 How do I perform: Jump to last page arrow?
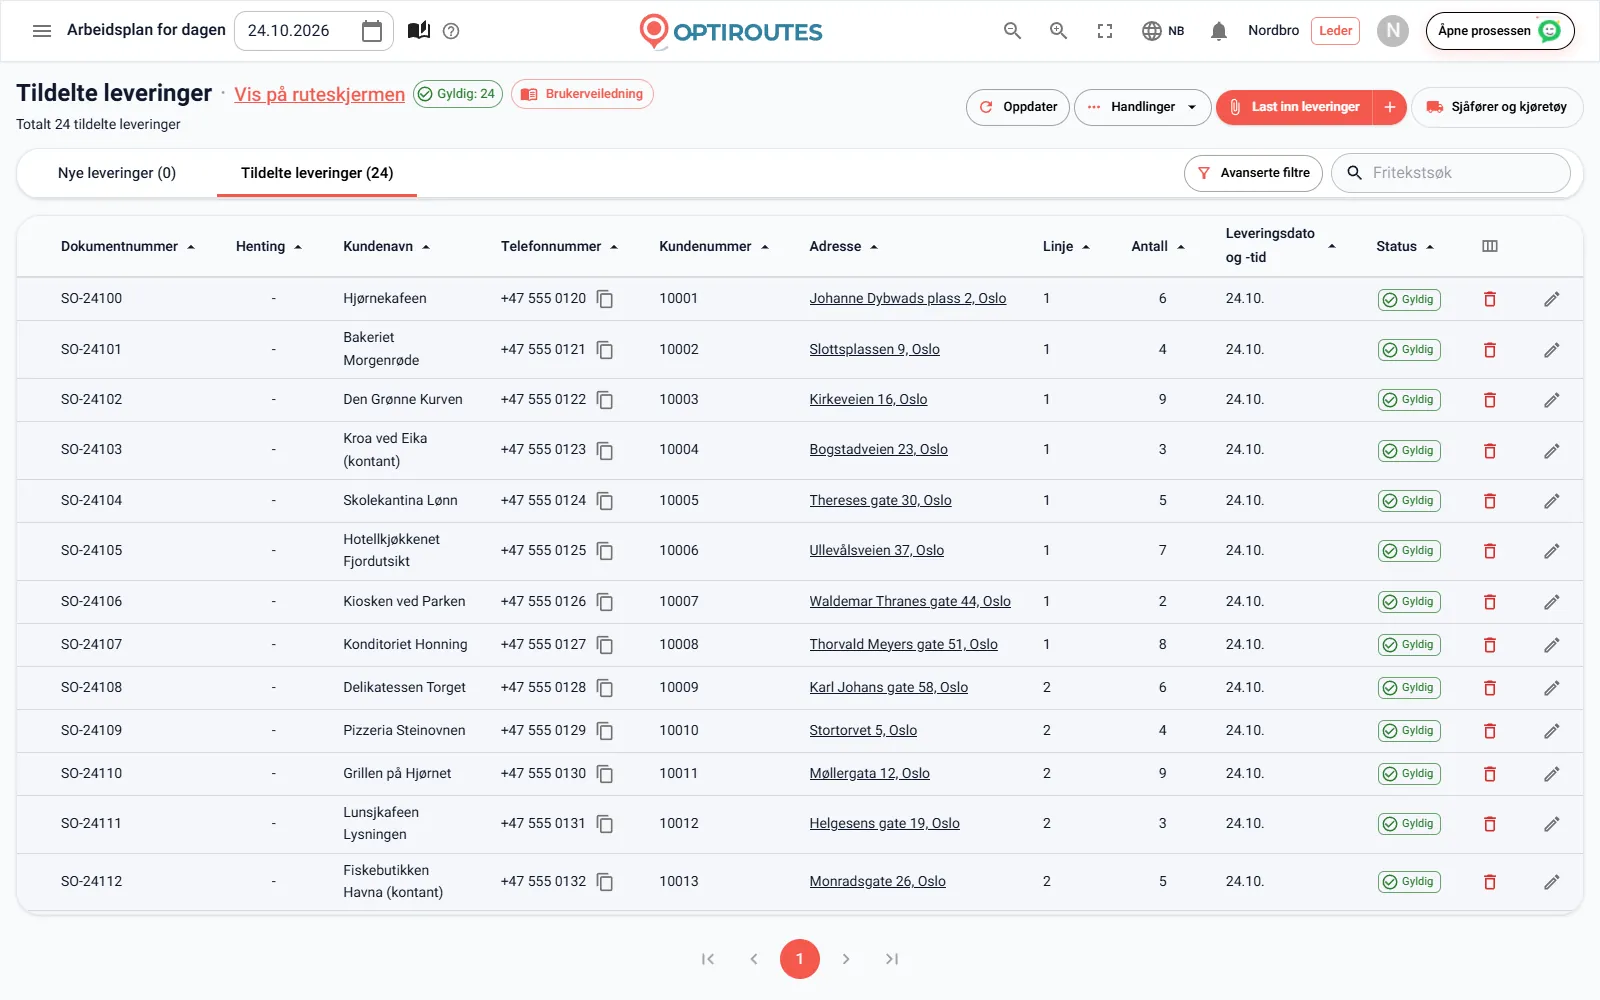tap(892, 959)
